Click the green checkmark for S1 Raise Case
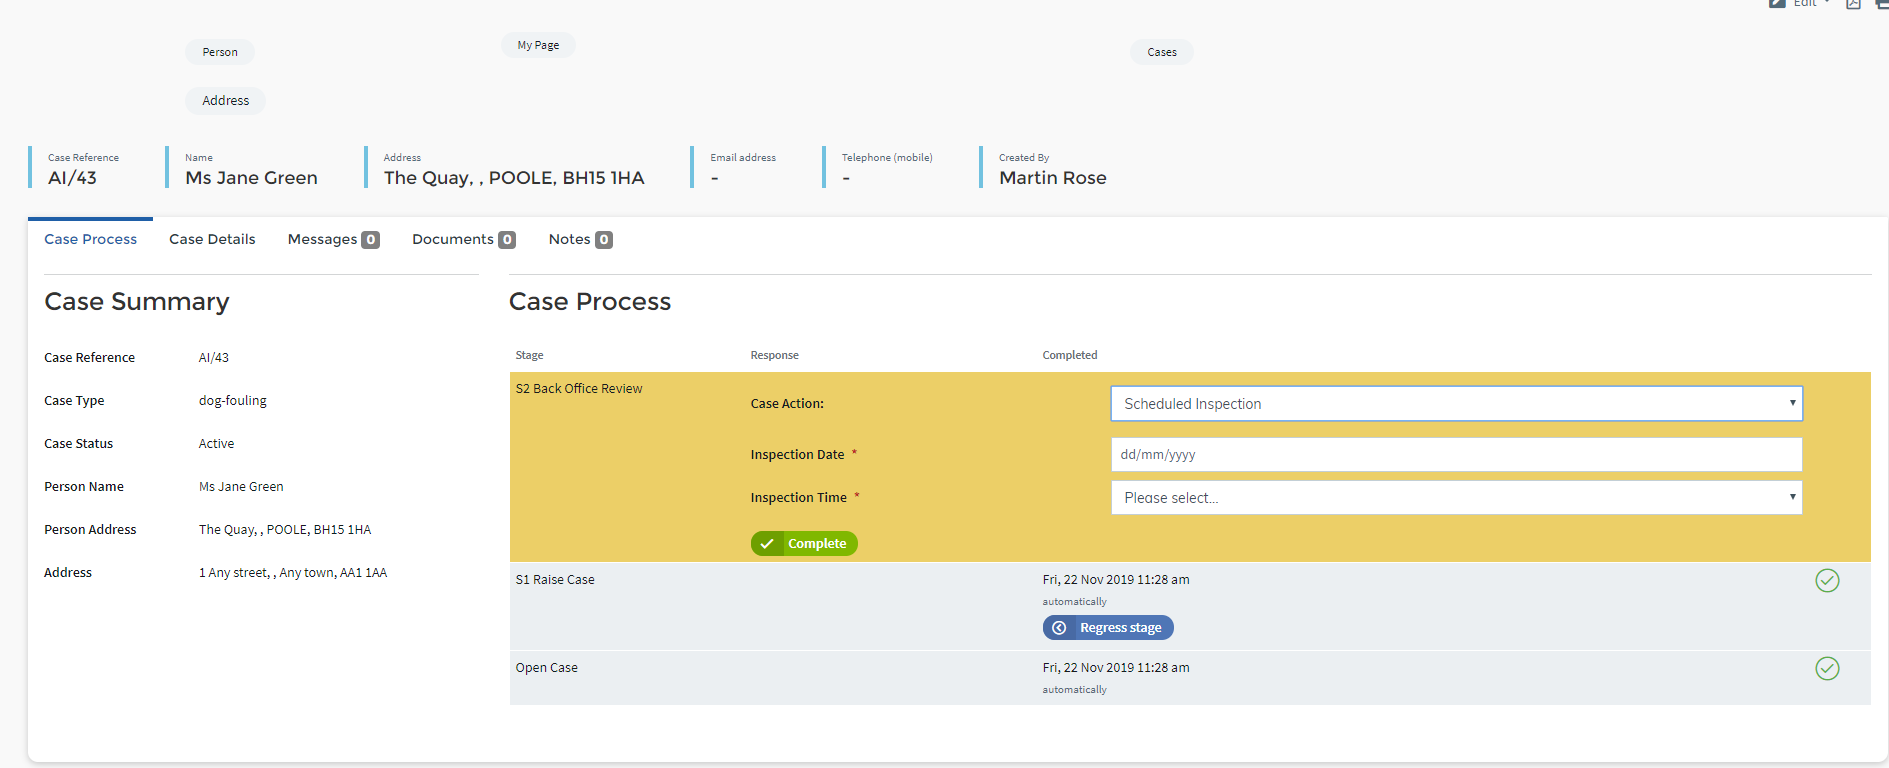This screenshot has width=1889, height=768. (x=1827, y=581)
